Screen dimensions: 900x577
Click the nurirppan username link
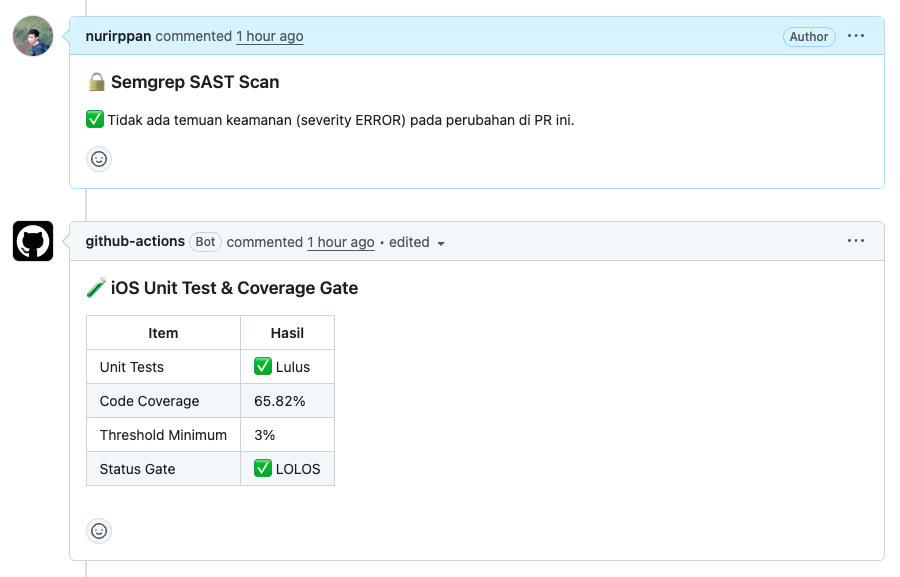point(118,36)
